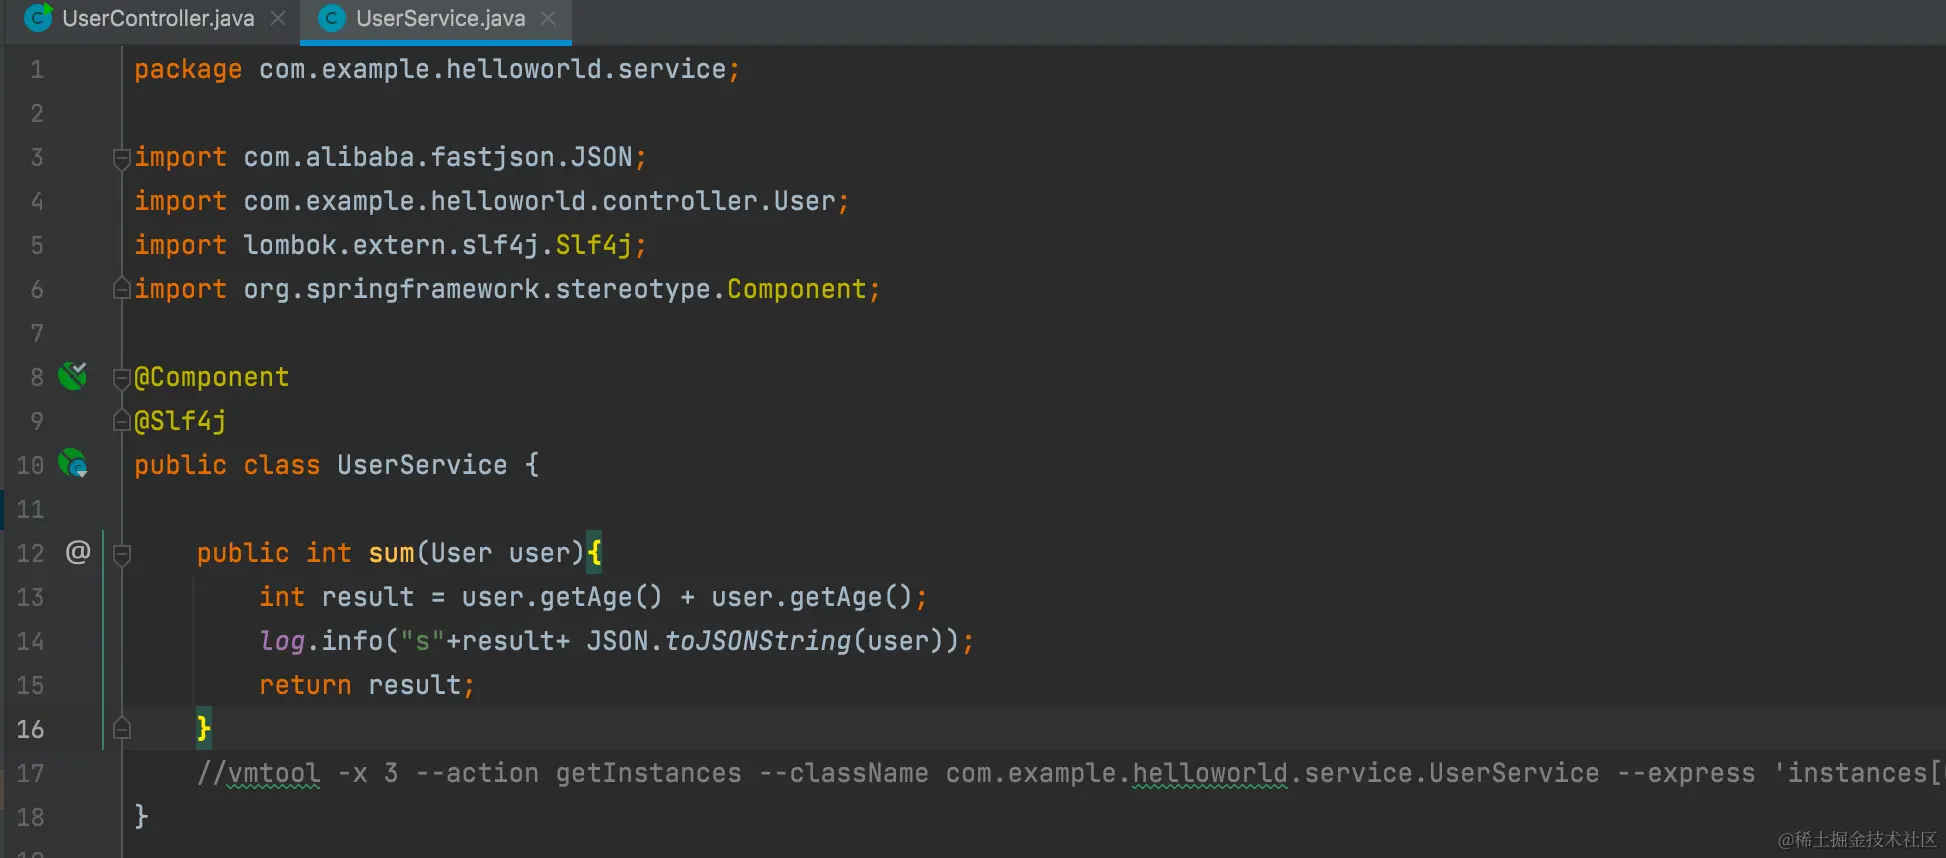Click 'org.springframework.stereotype' in the import
1946x858 pixels.
(x=477, y=289)
